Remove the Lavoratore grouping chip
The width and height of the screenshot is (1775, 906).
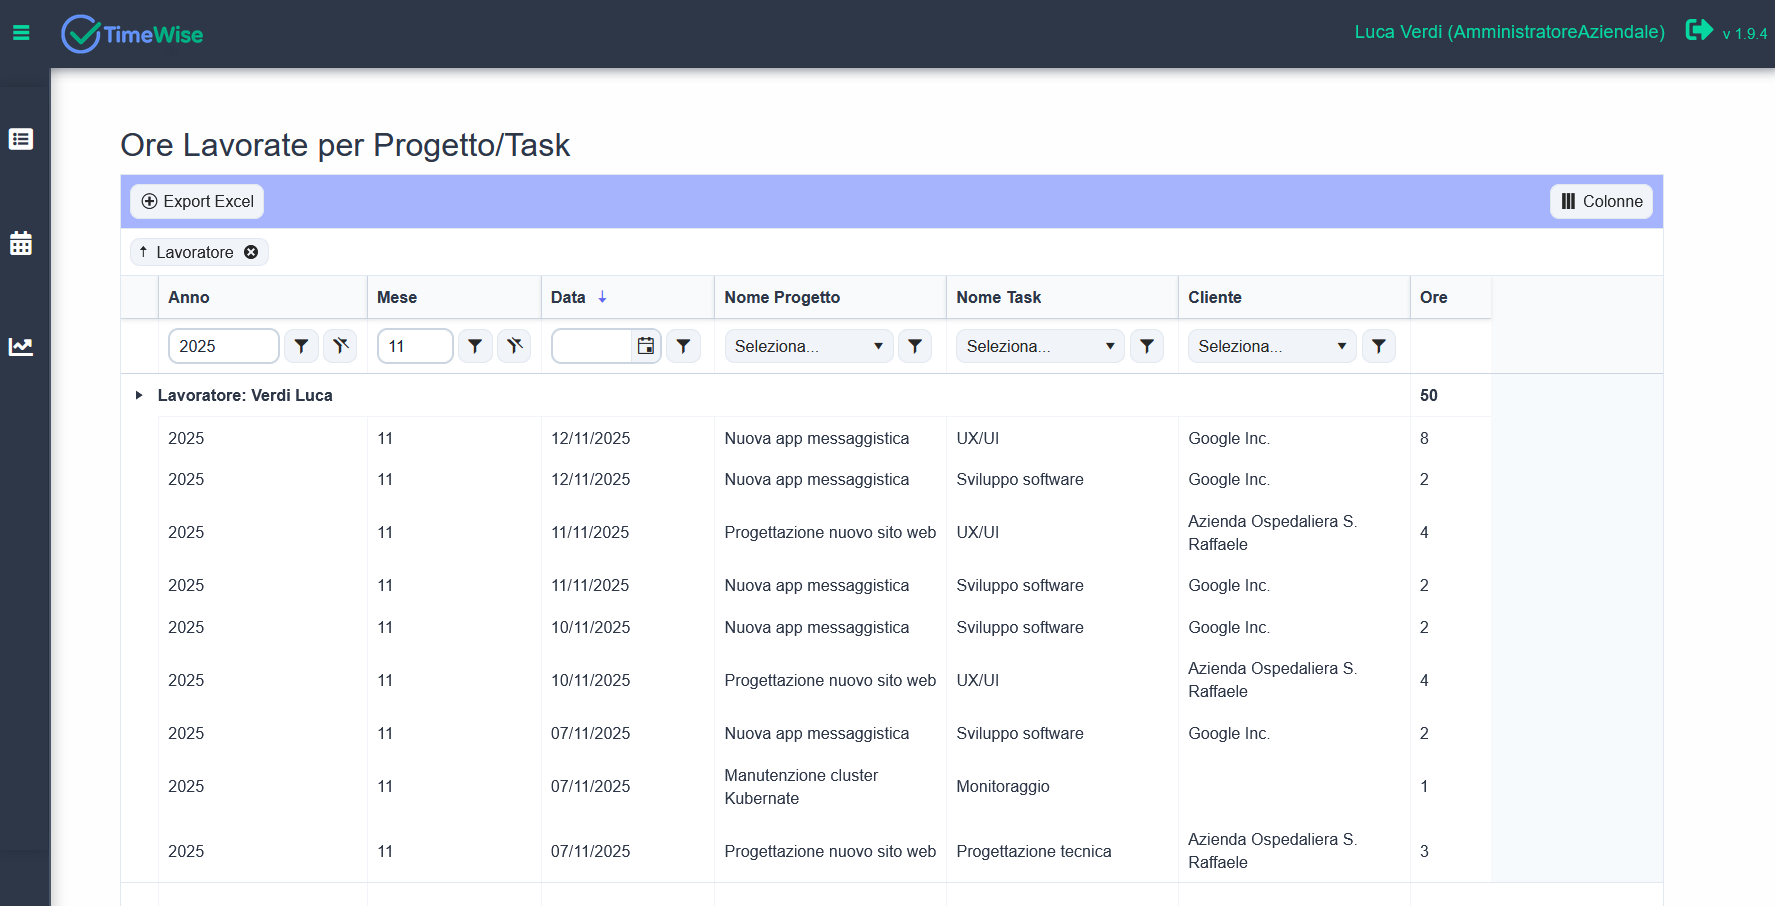[251, 252]
